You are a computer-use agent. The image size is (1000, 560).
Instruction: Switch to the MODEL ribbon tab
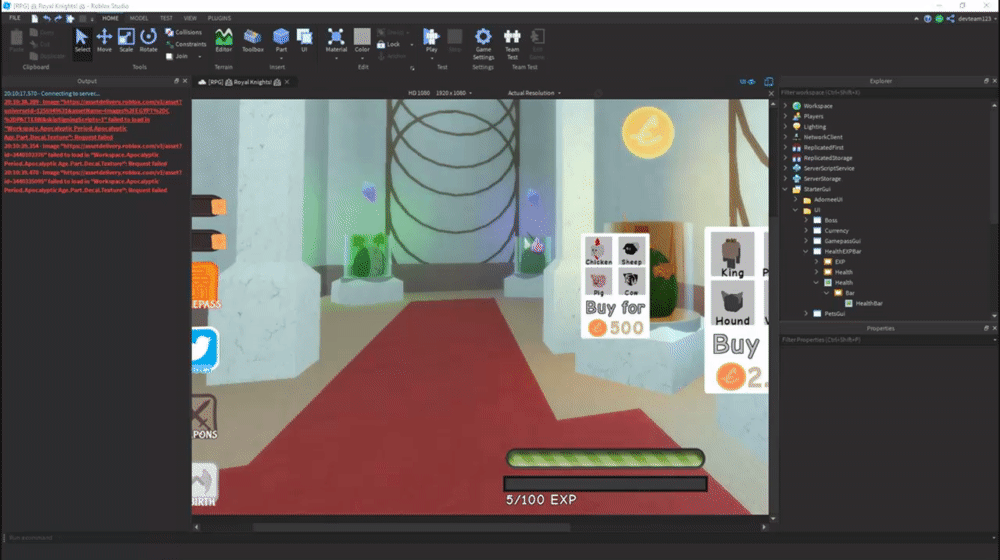[x=138, y=18]
